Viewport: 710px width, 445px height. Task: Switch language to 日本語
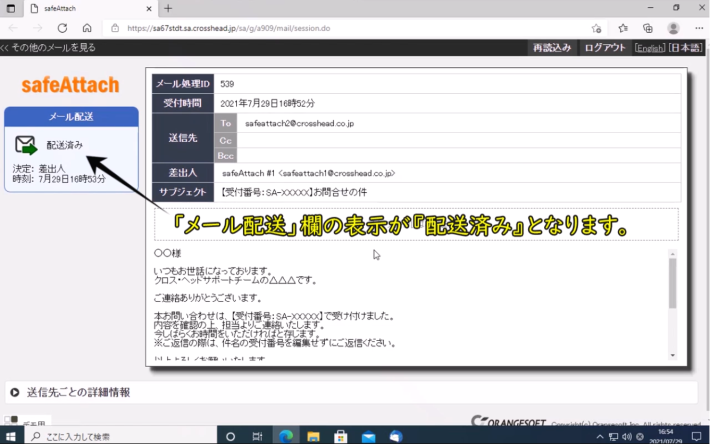(686, 48)
